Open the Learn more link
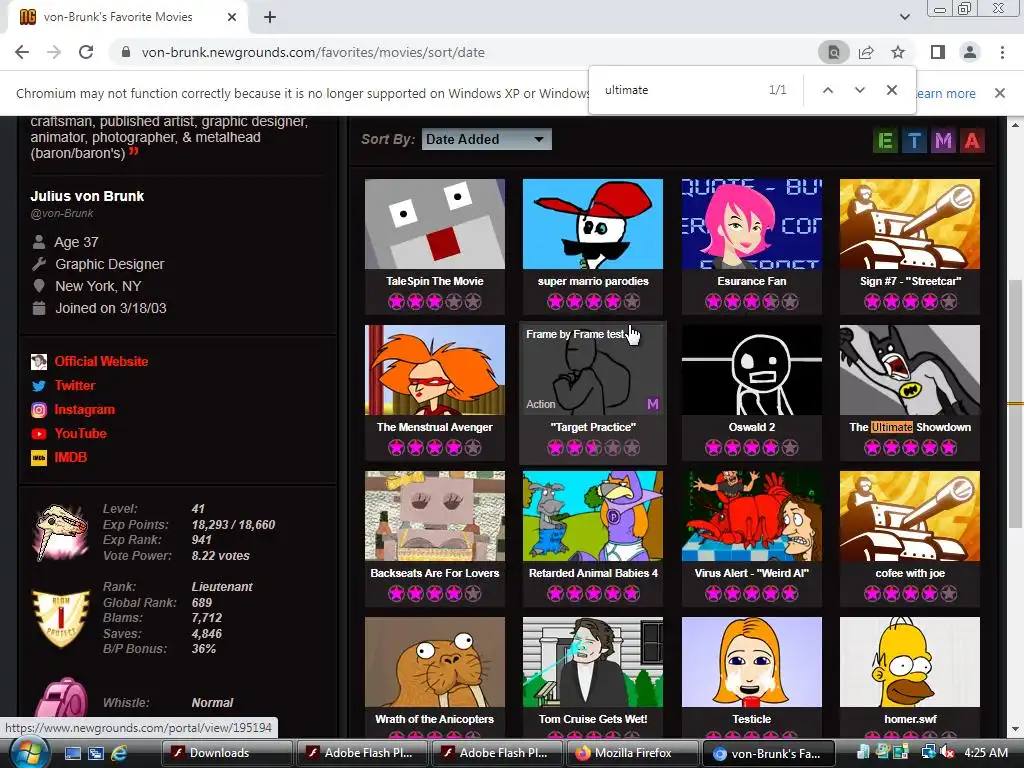 coord(946,93)
